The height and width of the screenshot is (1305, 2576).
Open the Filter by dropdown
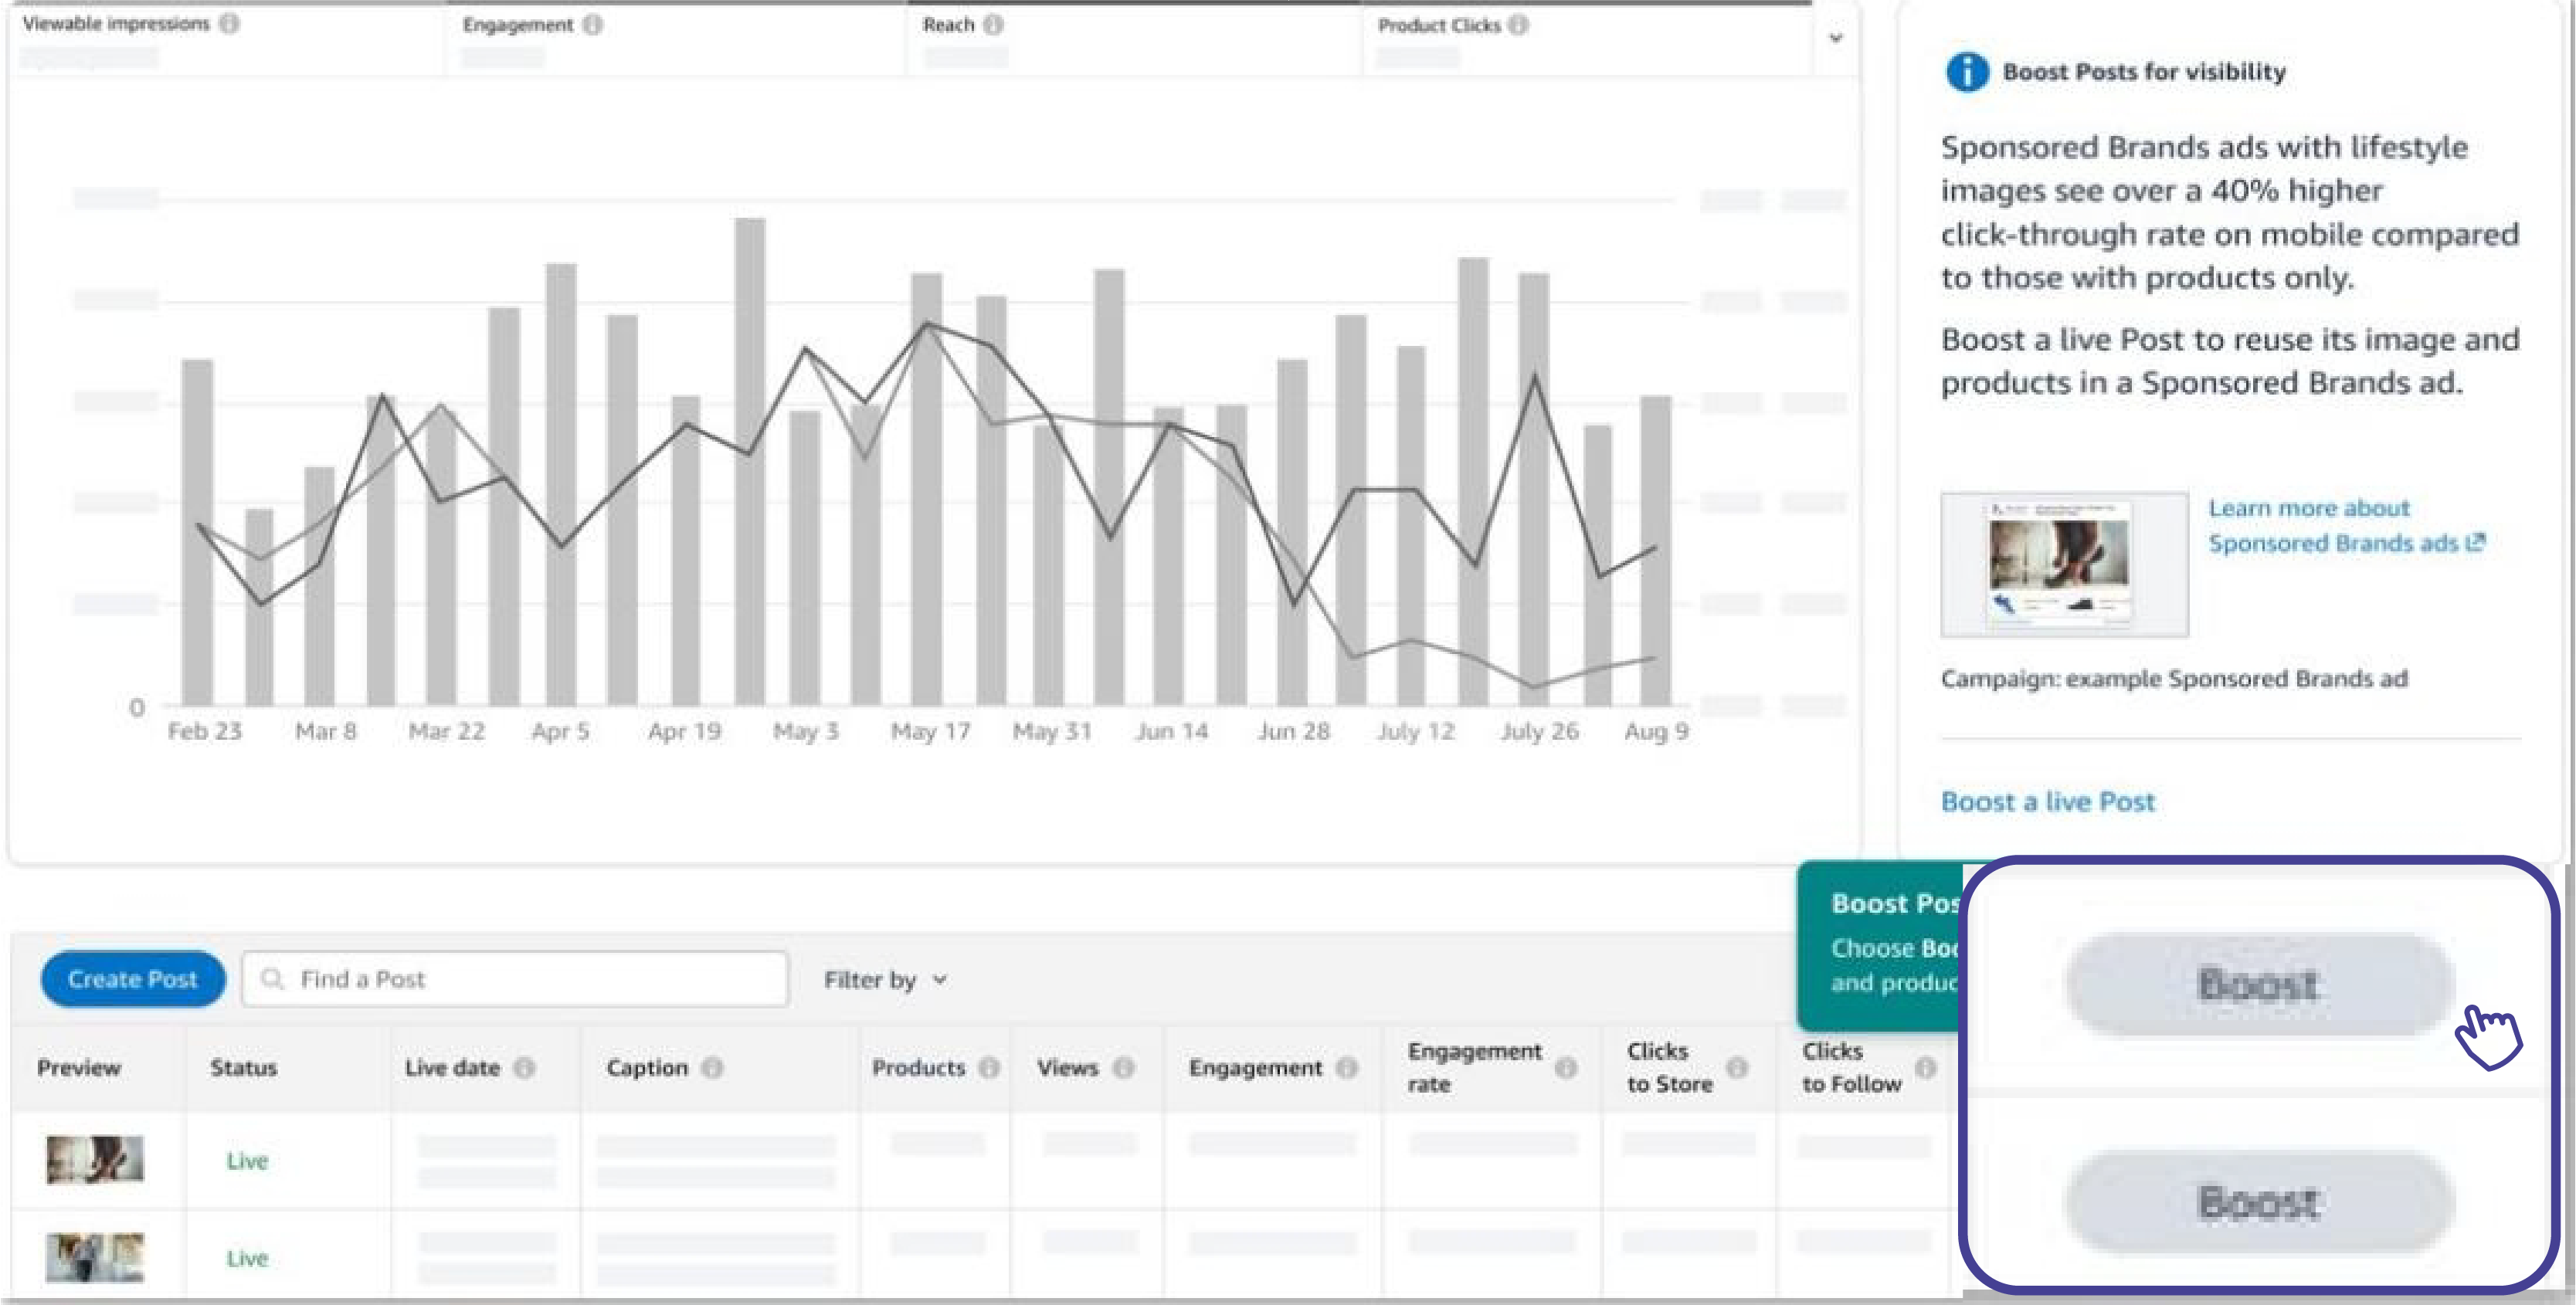(x=885, y=980)
